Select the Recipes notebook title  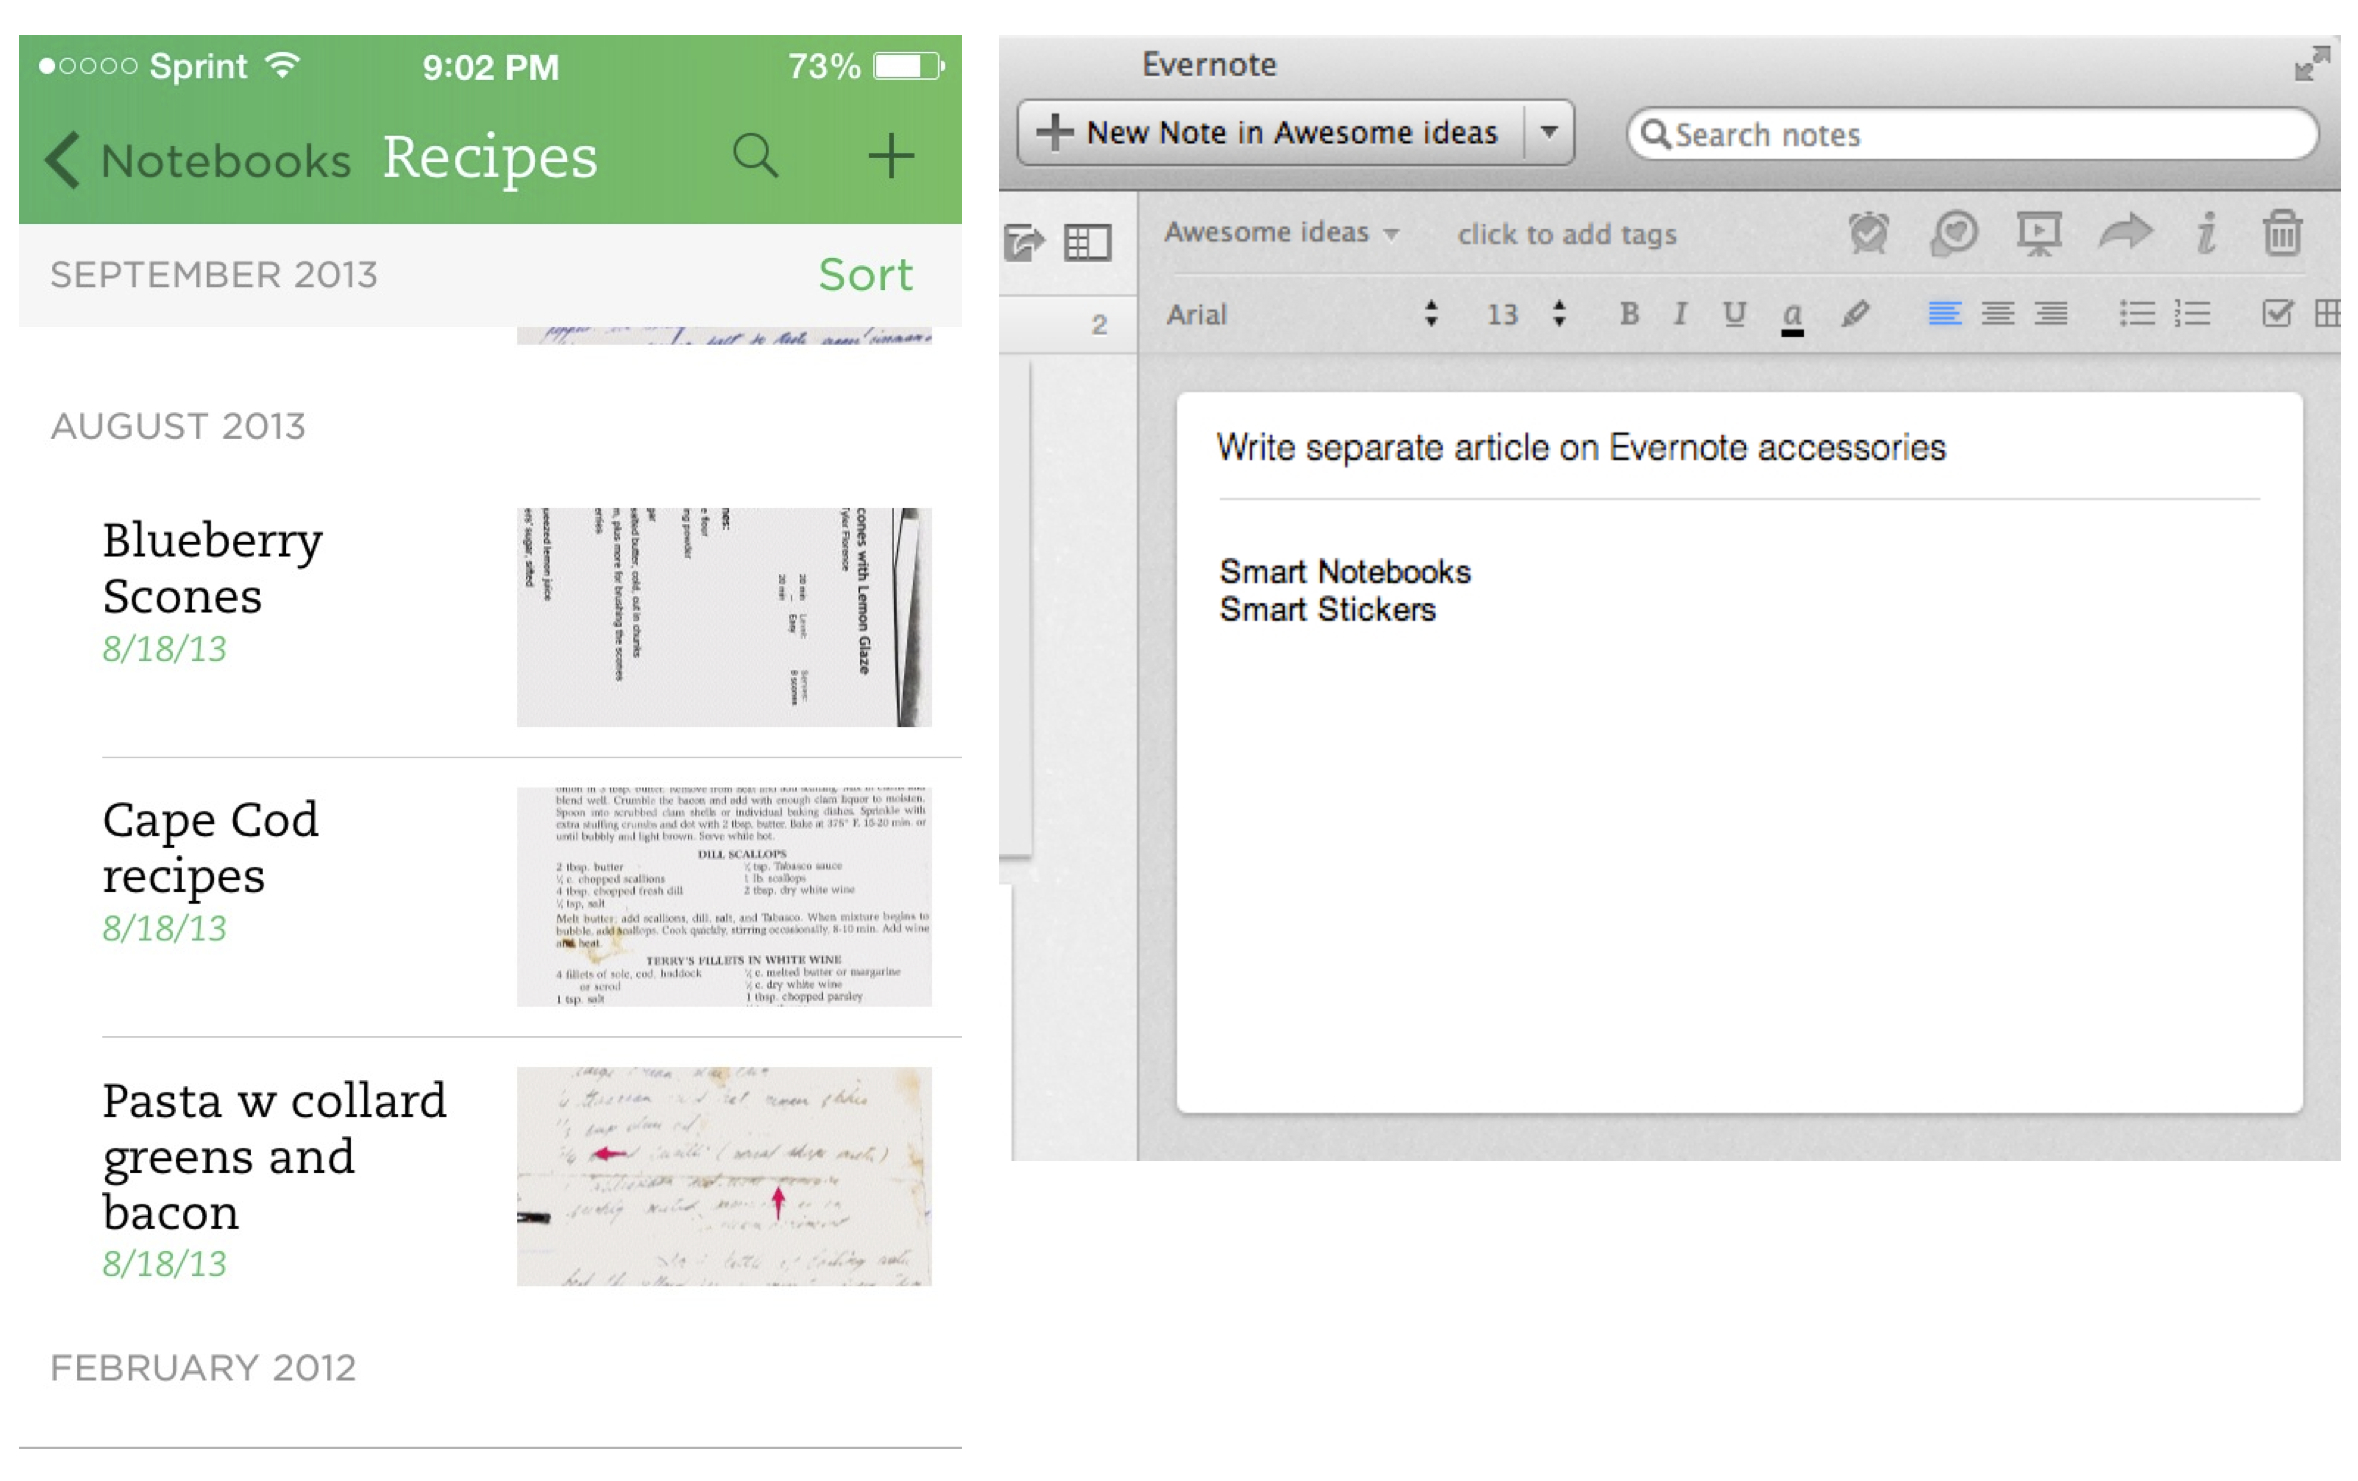[489, 156]
